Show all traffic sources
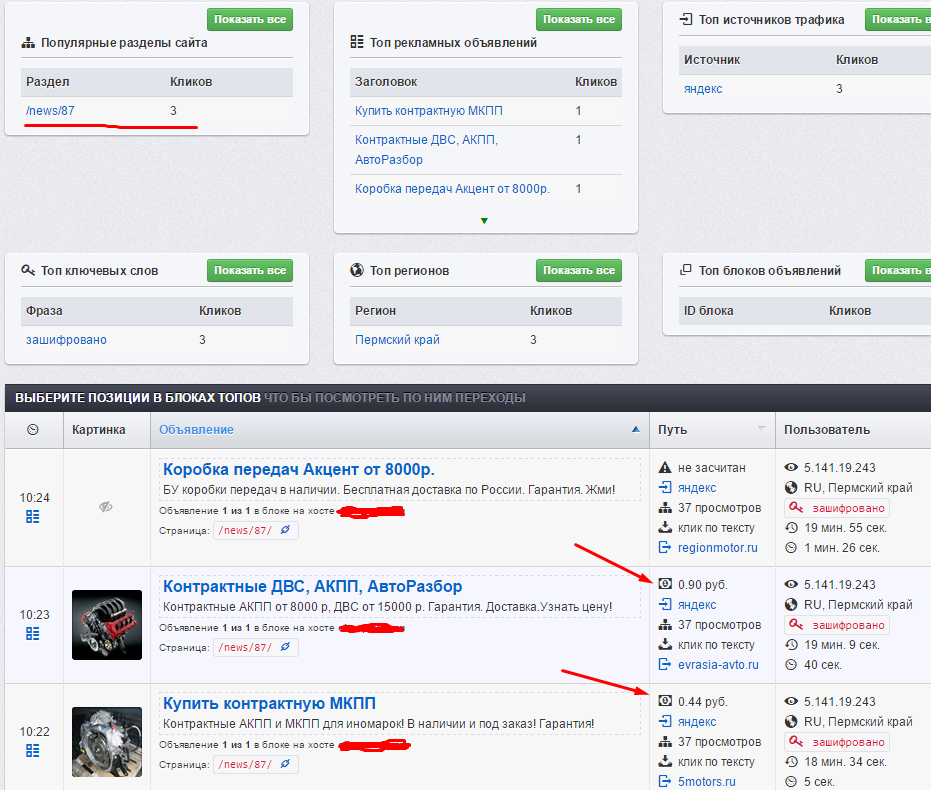 click(x=898, y=20)
